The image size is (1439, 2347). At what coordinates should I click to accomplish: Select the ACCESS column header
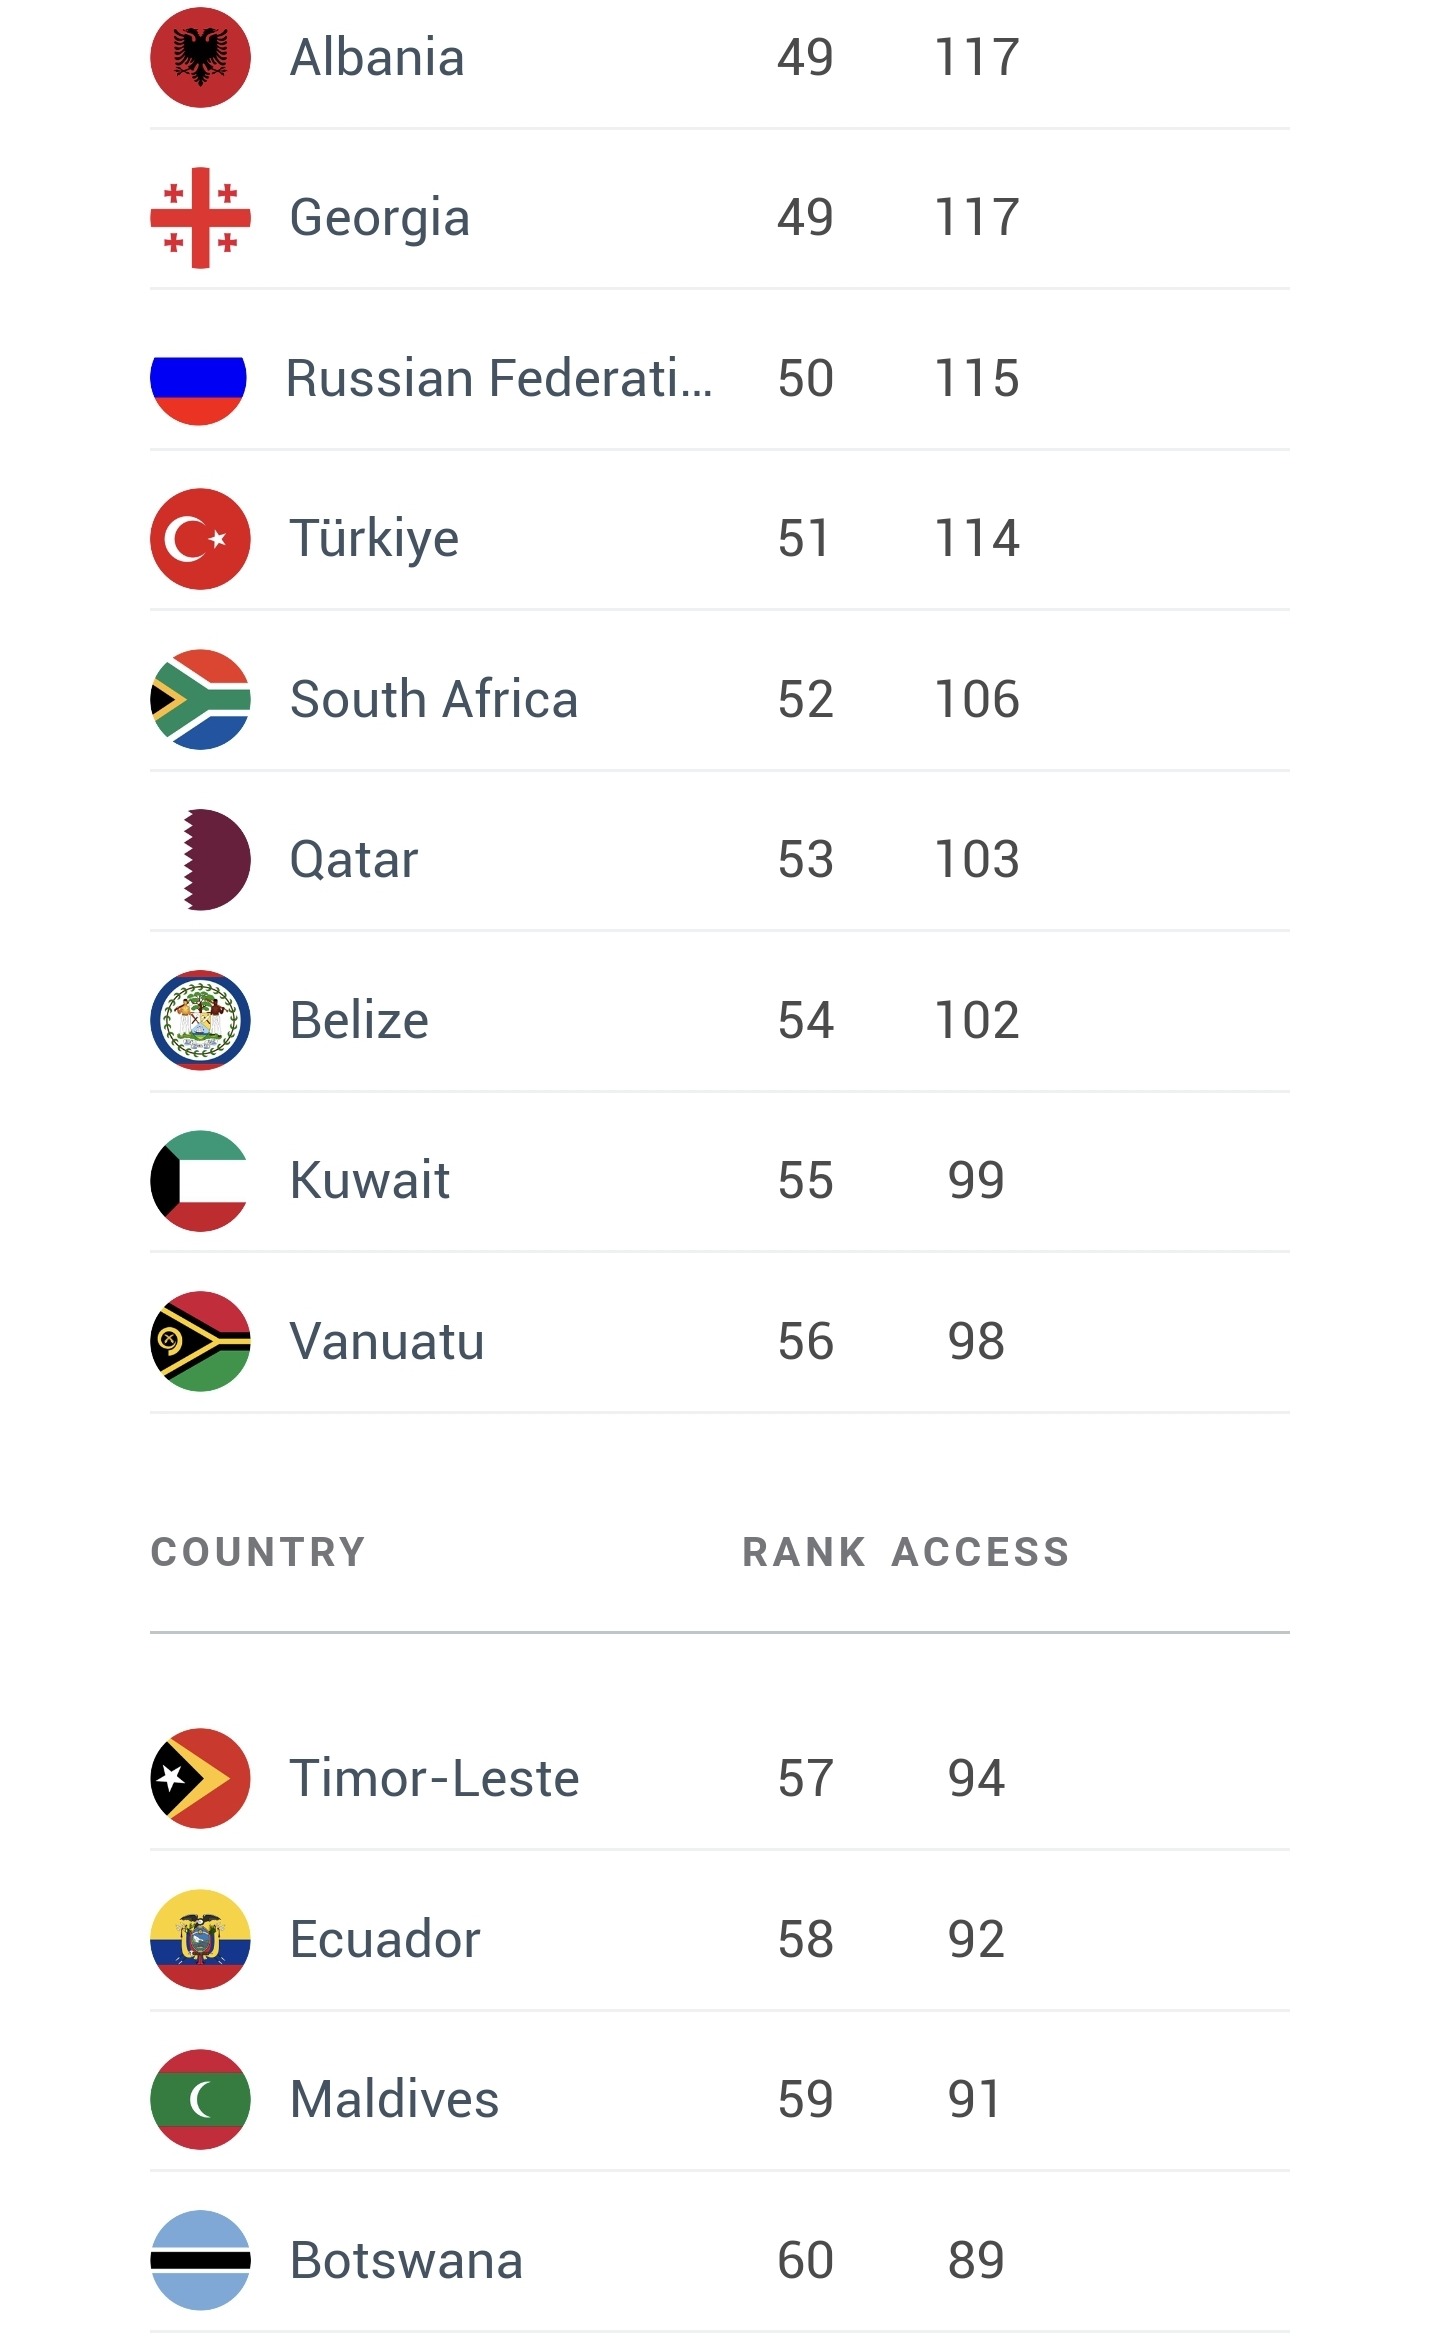[981, 1552]
